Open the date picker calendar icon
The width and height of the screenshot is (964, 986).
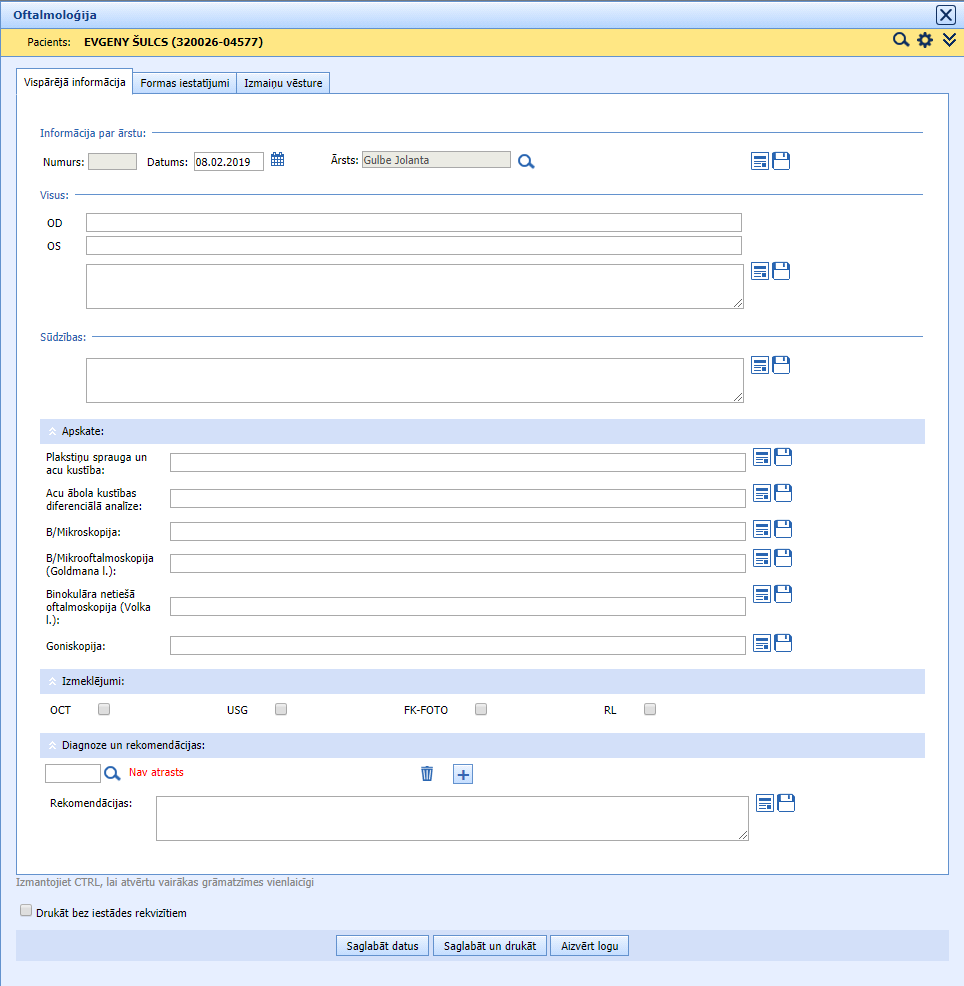[278, 159]
